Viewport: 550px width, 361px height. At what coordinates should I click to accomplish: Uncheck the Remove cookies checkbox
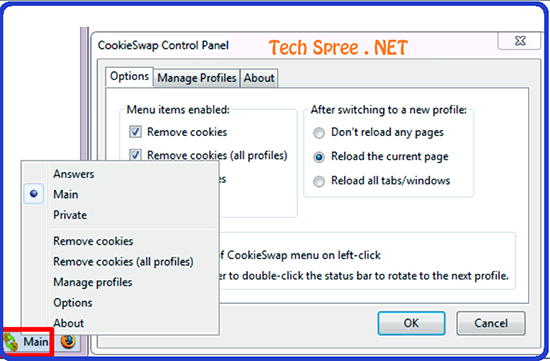[135, 132]
